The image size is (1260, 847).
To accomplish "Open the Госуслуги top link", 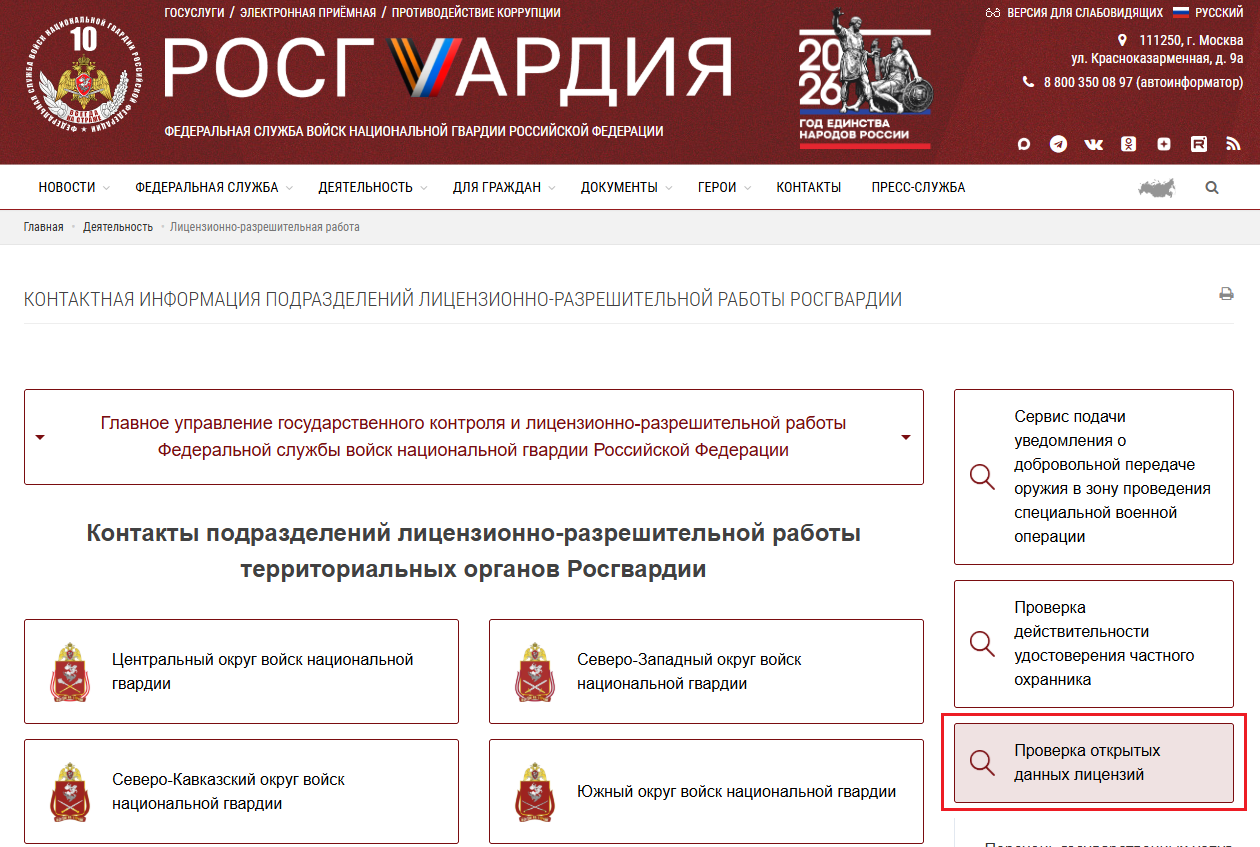I will 193,13.
